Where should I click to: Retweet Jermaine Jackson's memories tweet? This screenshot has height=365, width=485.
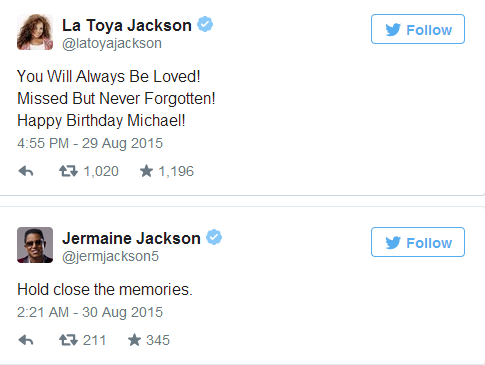[68, 340]
